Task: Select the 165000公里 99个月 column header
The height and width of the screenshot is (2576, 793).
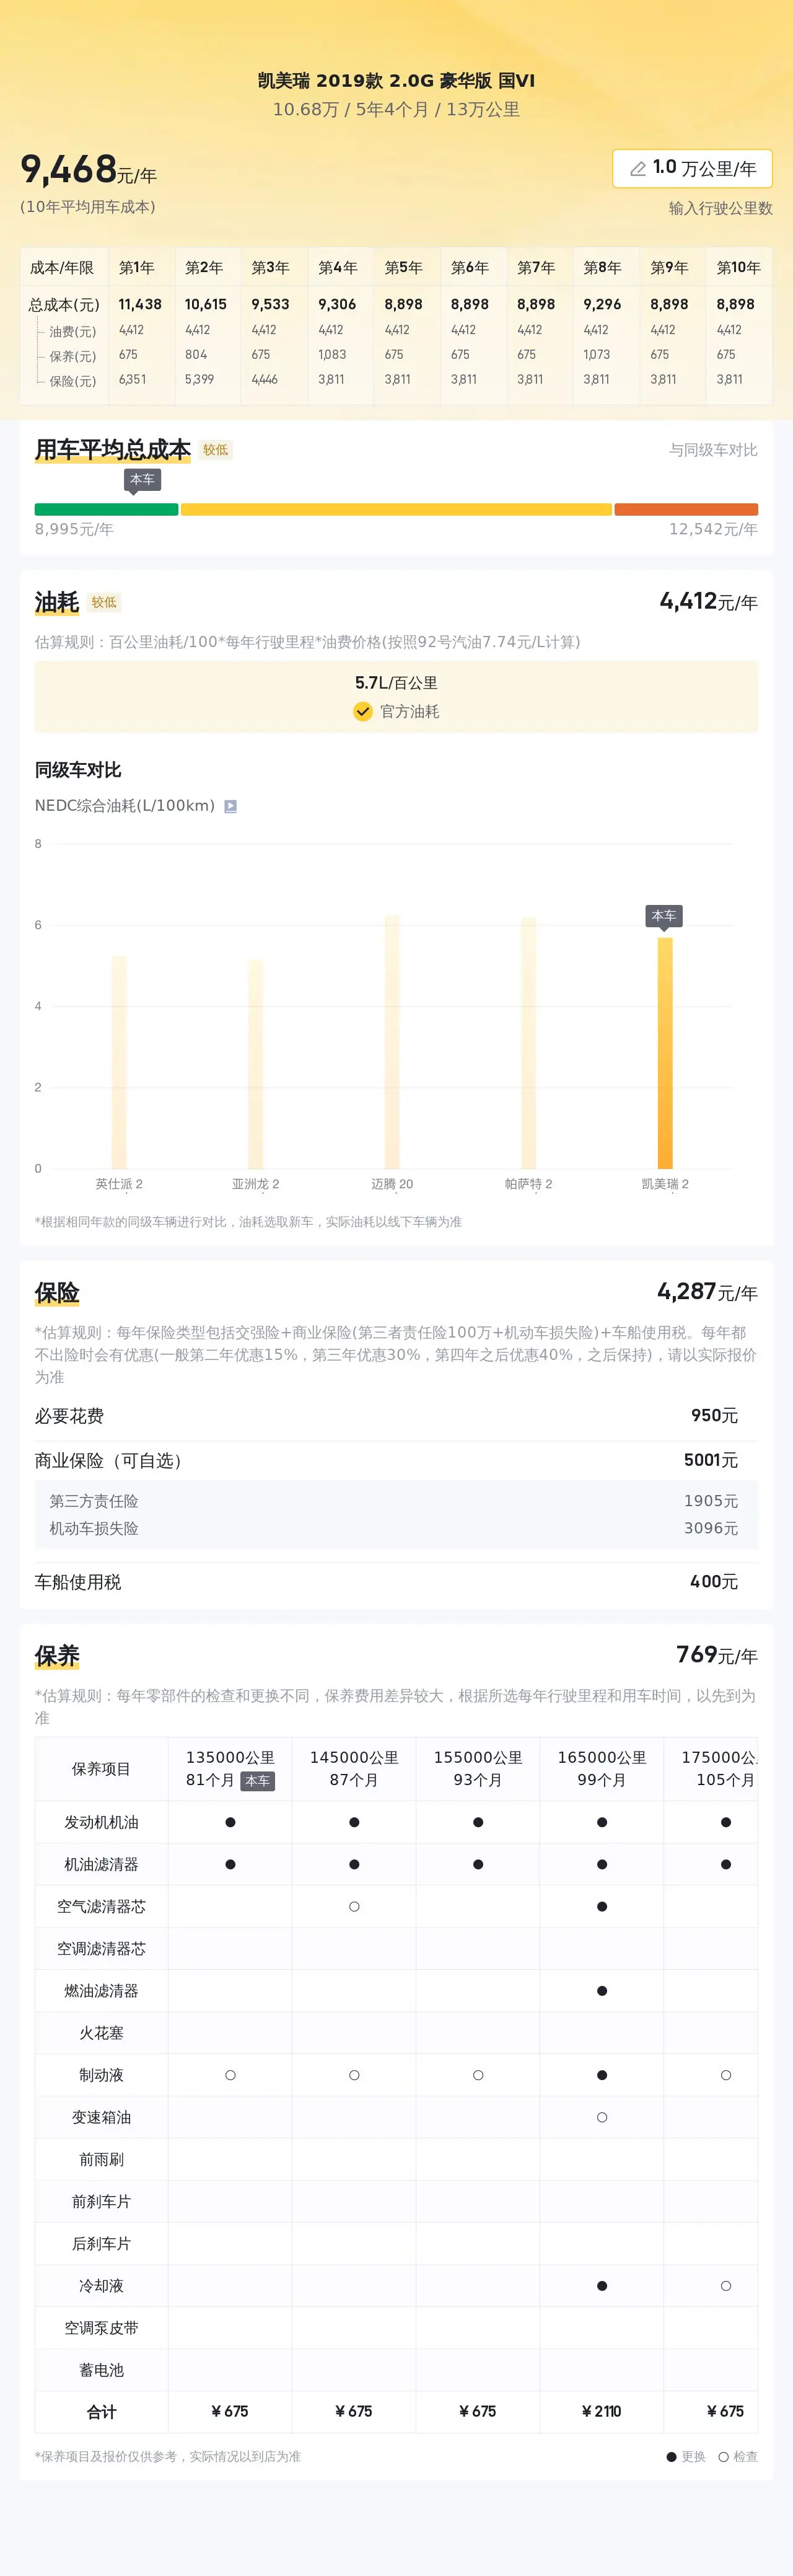Action: click(602, 1769)
